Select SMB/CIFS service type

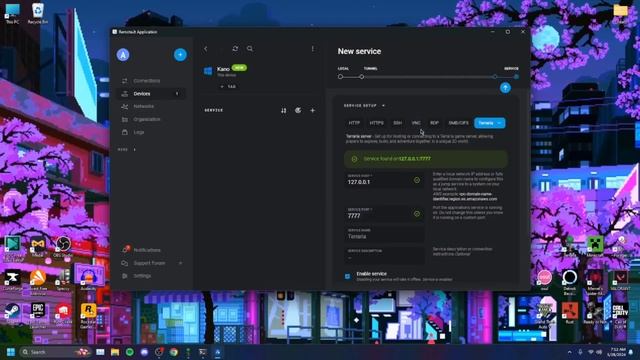(458, 123)
